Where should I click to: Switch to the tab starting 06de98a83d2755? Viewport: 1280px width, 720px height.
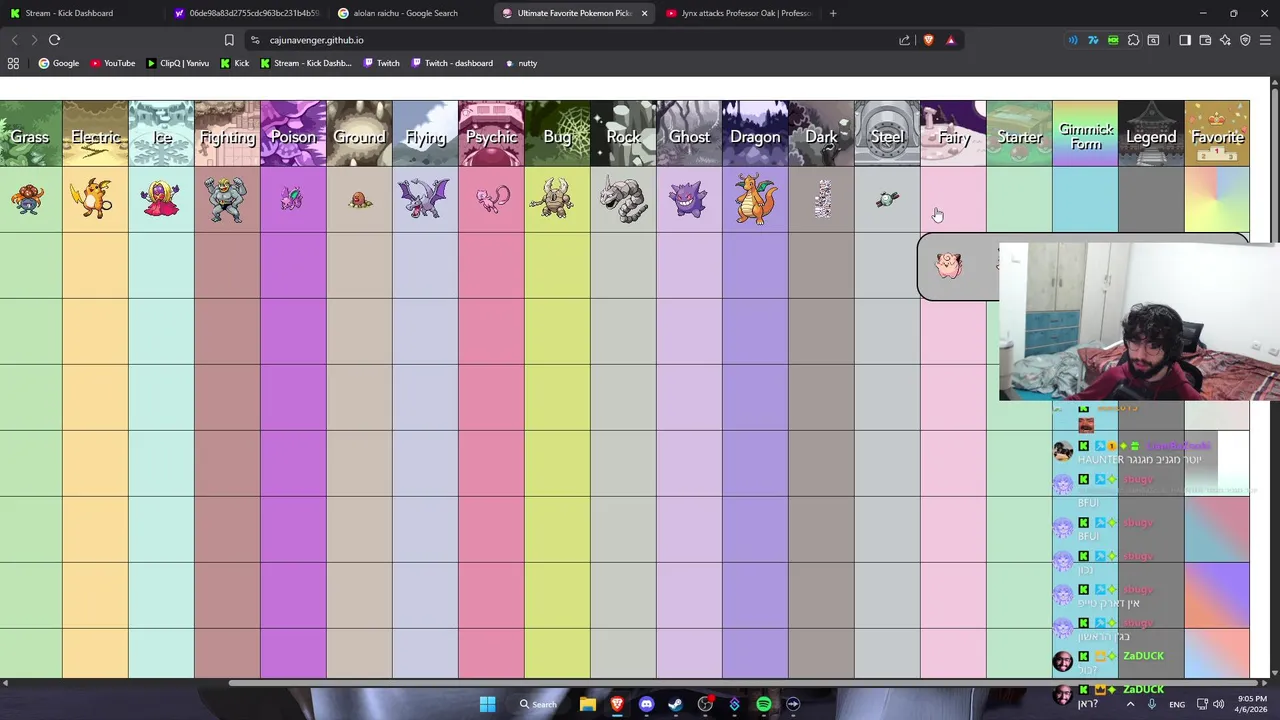(245, 13)
